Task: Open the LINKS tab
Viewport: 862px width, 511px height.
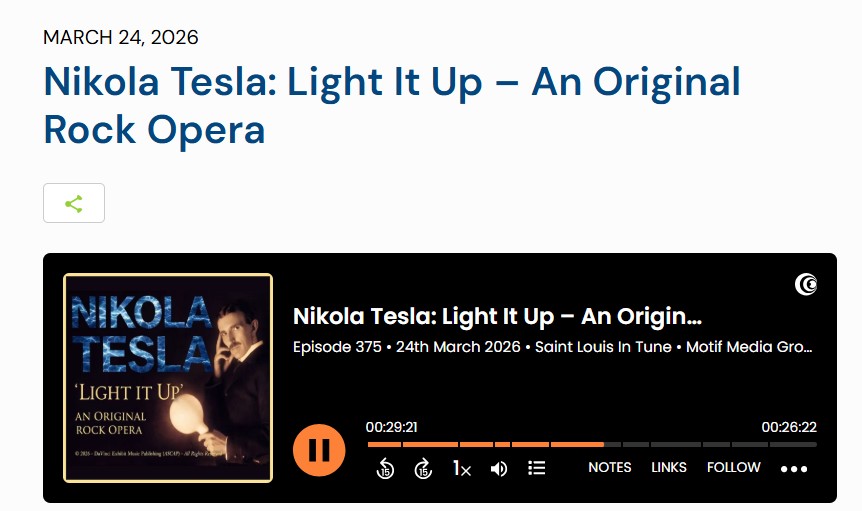Action: [x=669, y=467]
